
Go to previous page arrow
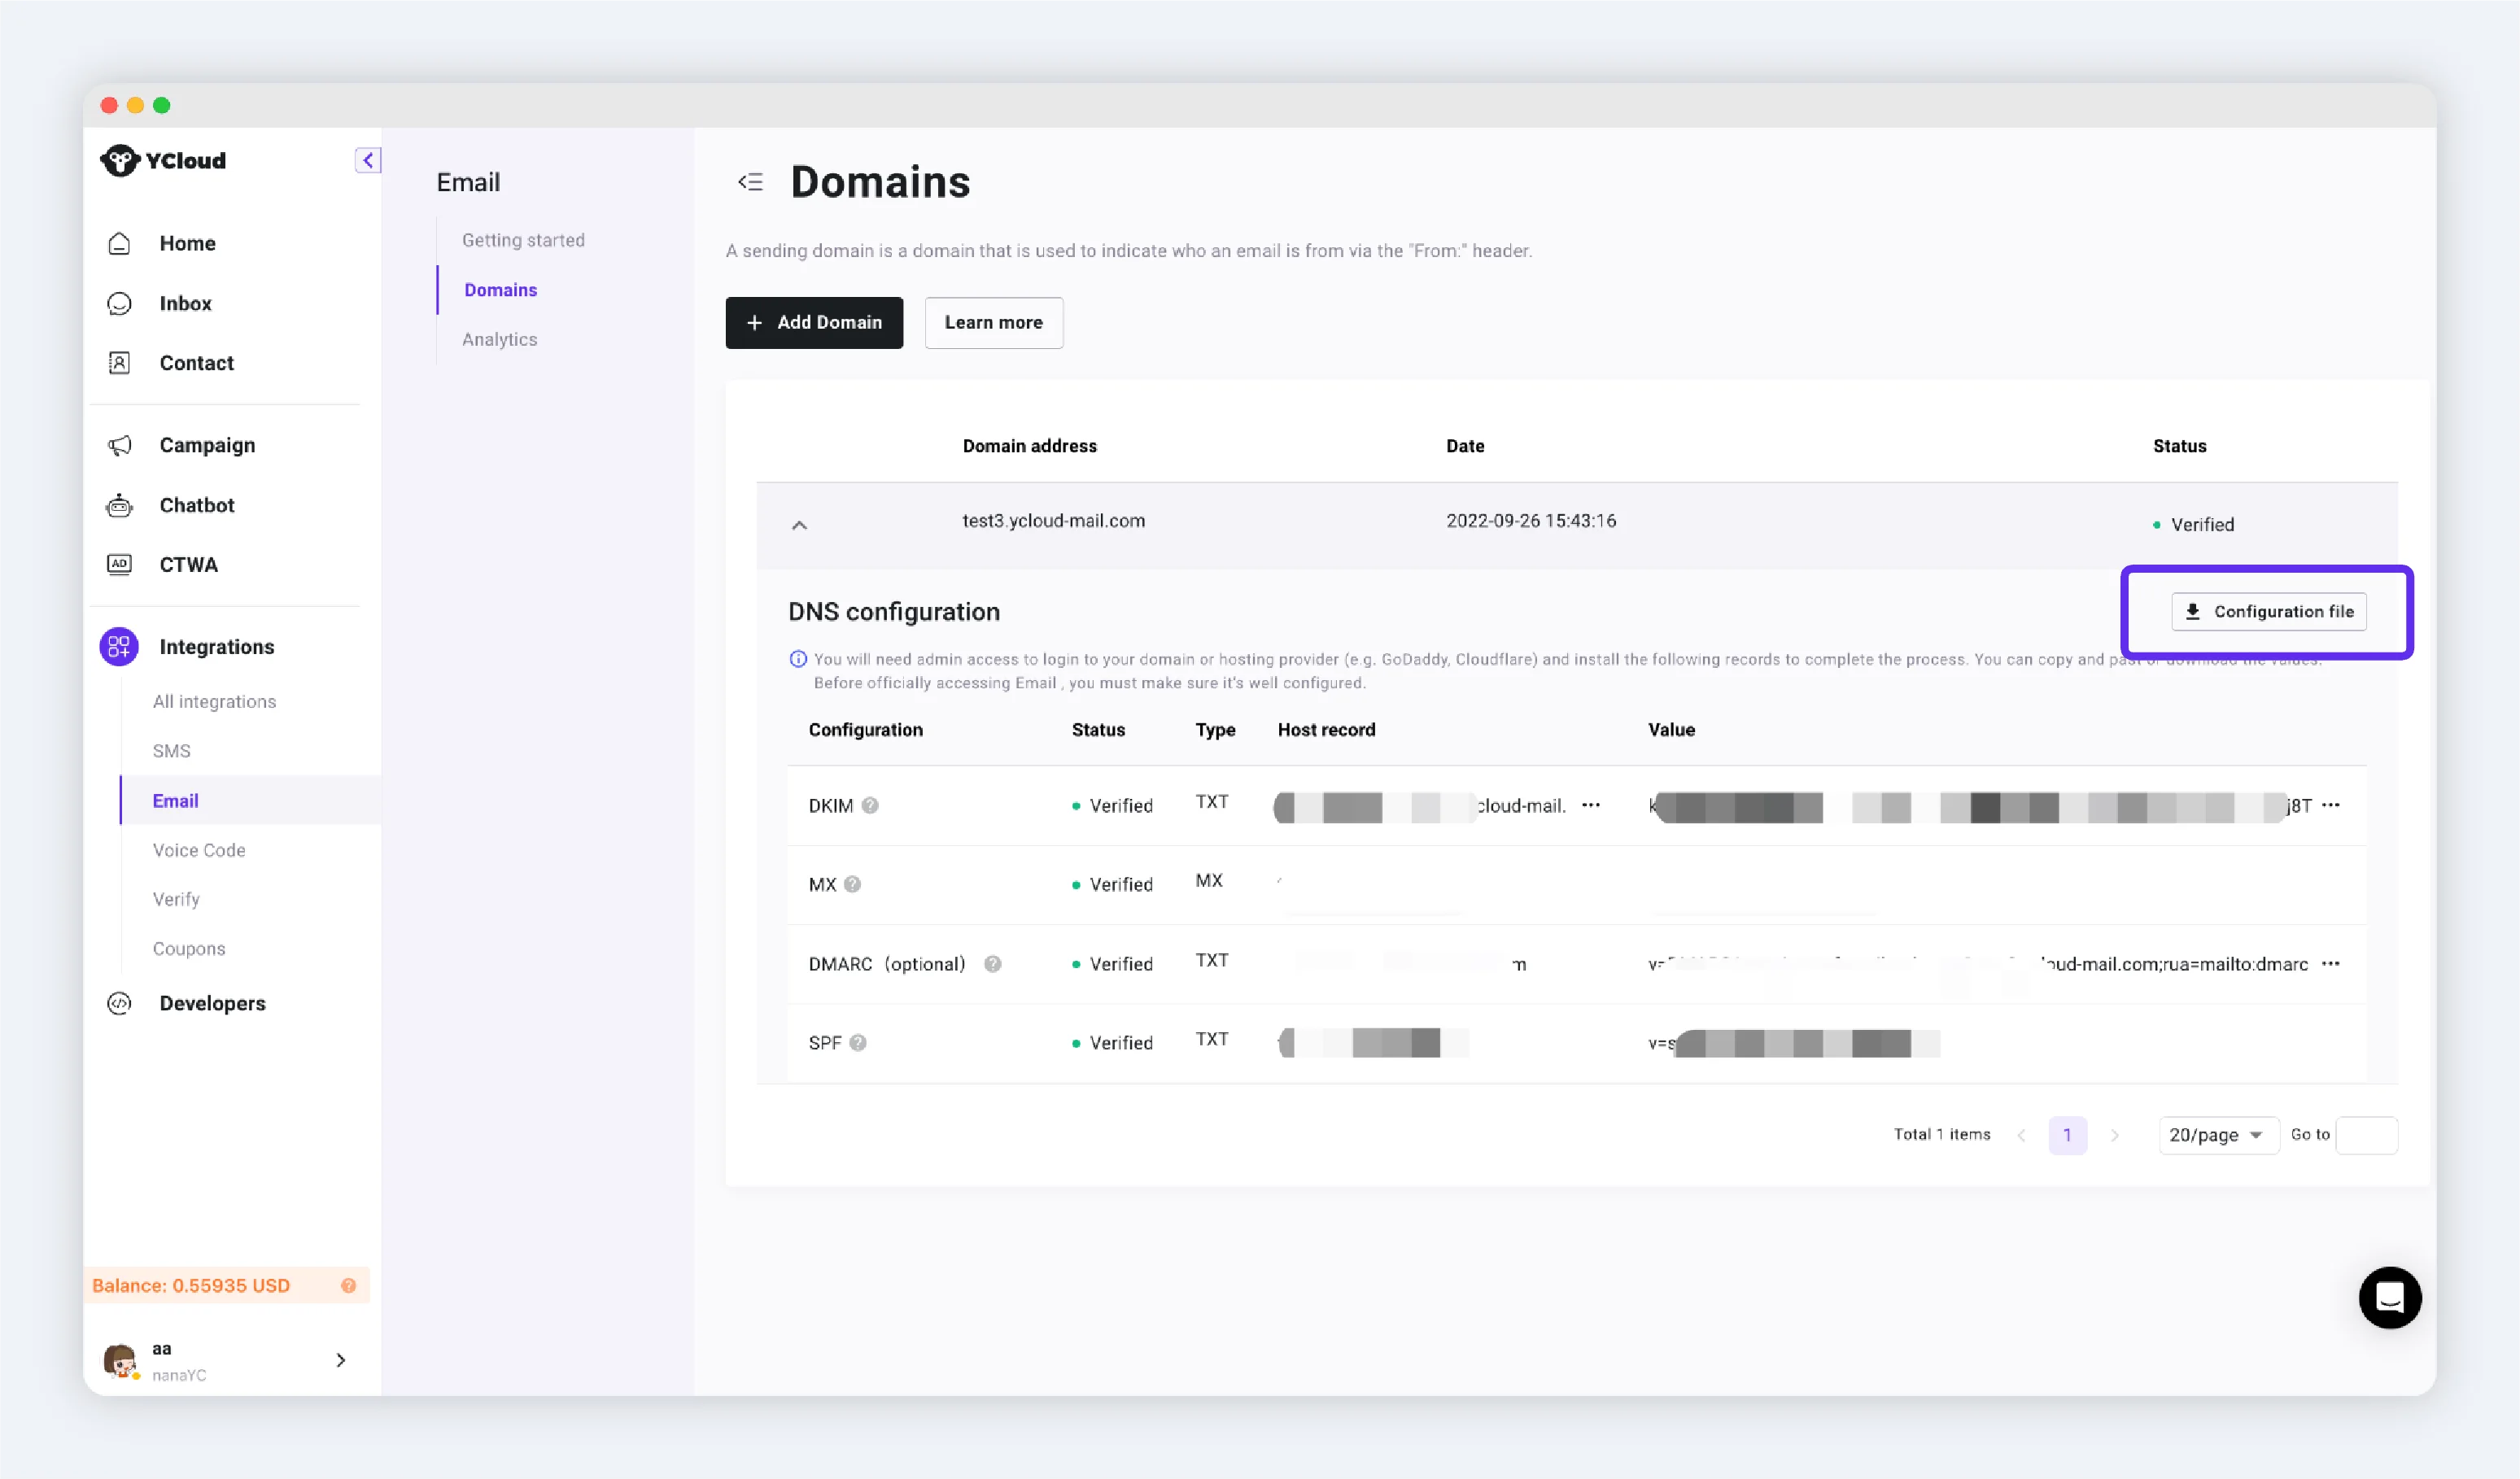pos(2021,1135)
